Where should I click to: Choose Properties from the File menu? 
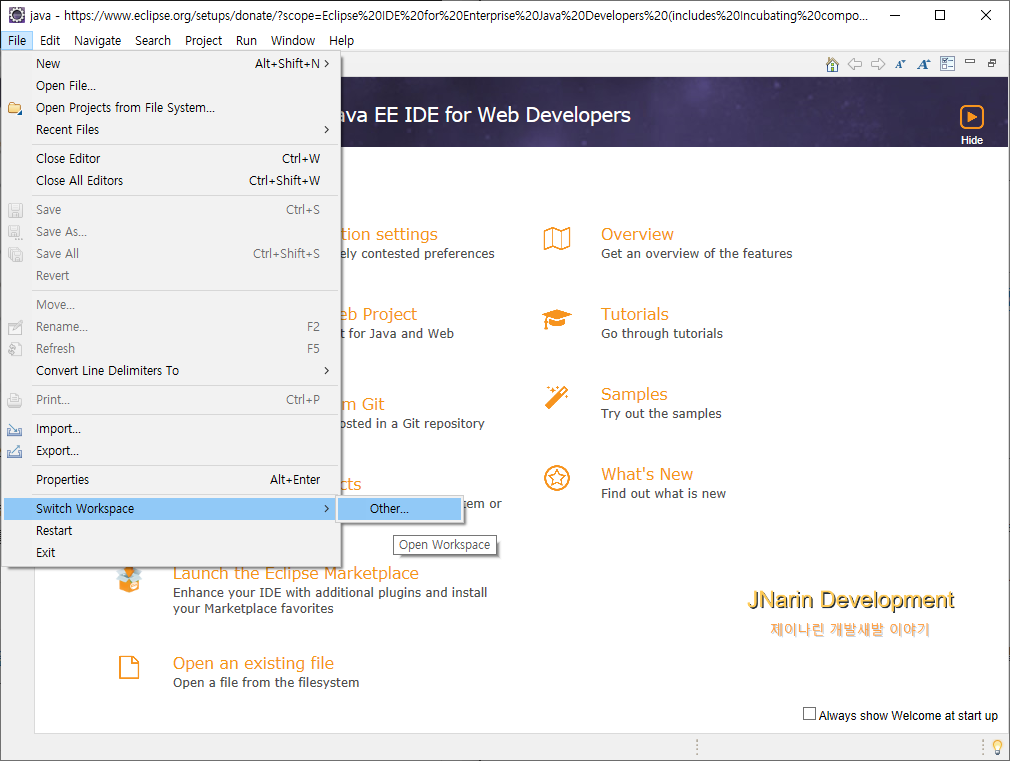pos(172,479)
